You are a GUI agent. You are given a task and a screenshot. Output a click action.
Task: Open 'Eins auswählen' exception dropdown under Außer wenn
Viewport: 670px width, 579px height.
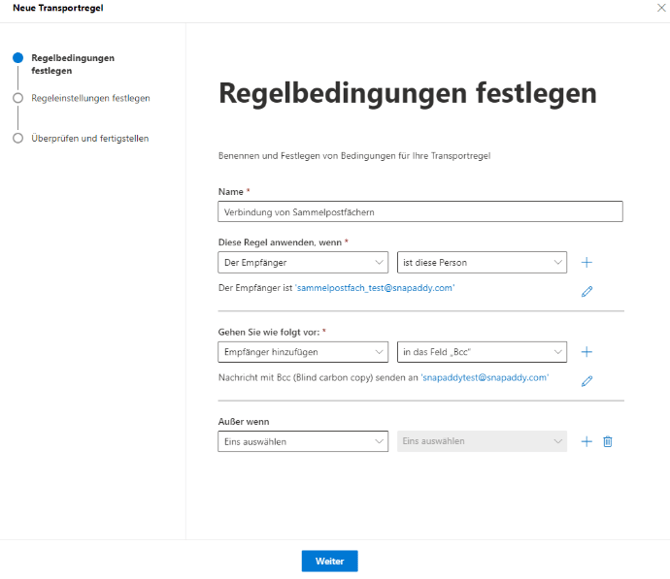(302, 441)
